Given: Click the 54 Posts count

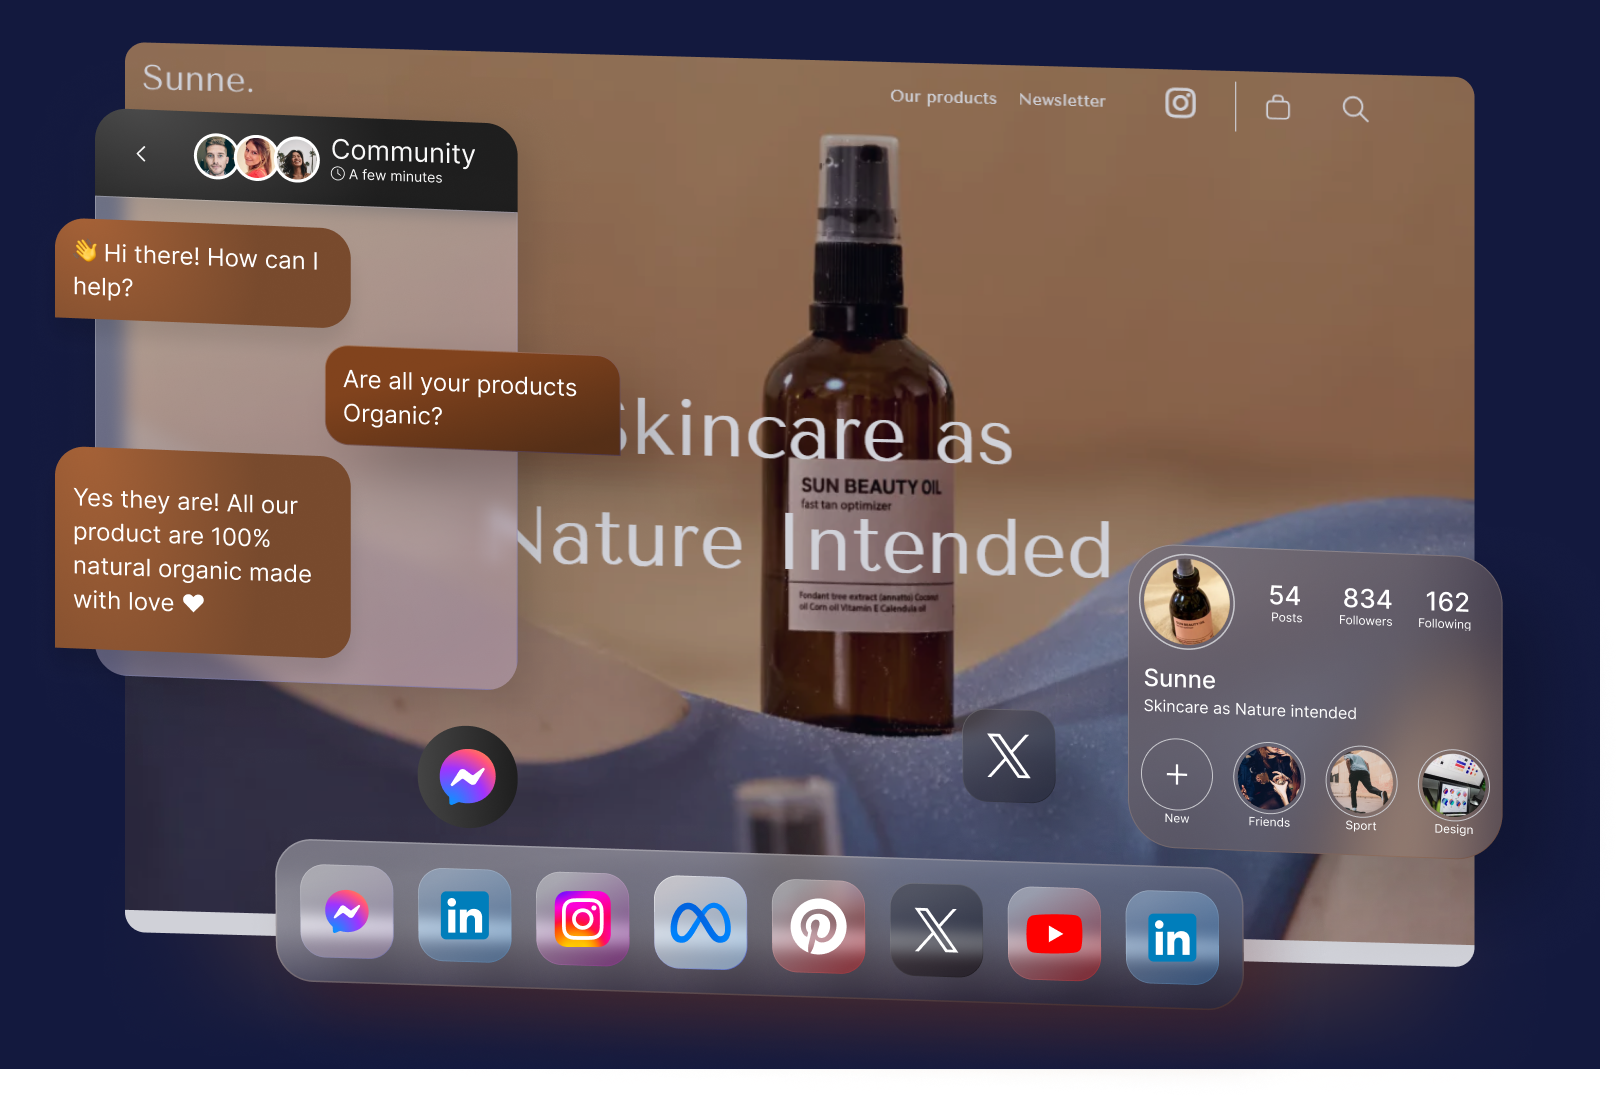Looking at the screenshot, I should point(1285,603).
